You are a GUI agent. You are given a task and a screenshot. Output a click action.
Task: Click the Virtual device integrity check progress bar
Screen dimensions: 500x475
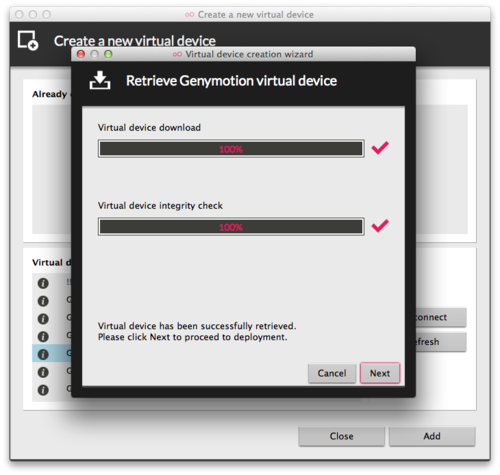point(231,227)
